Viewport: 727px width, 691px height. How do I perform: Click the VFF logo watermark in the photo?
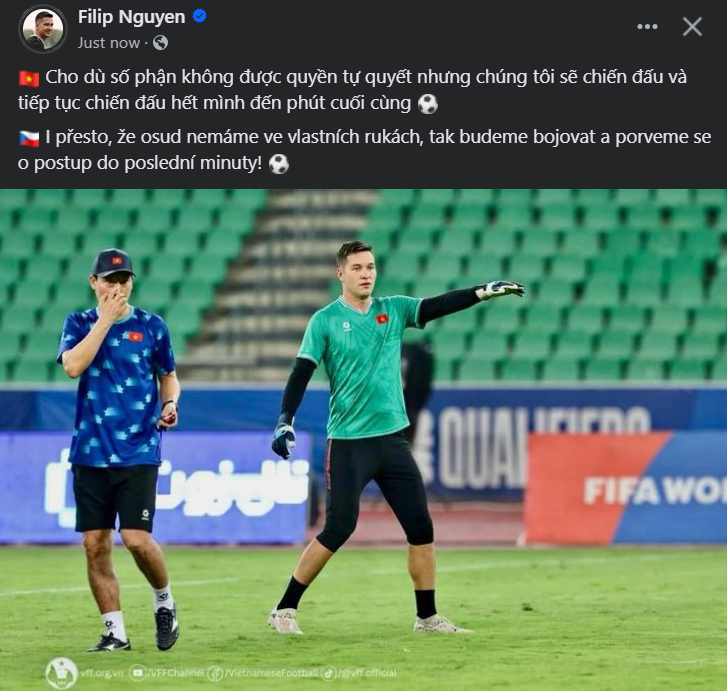click(x=61, y=673)
